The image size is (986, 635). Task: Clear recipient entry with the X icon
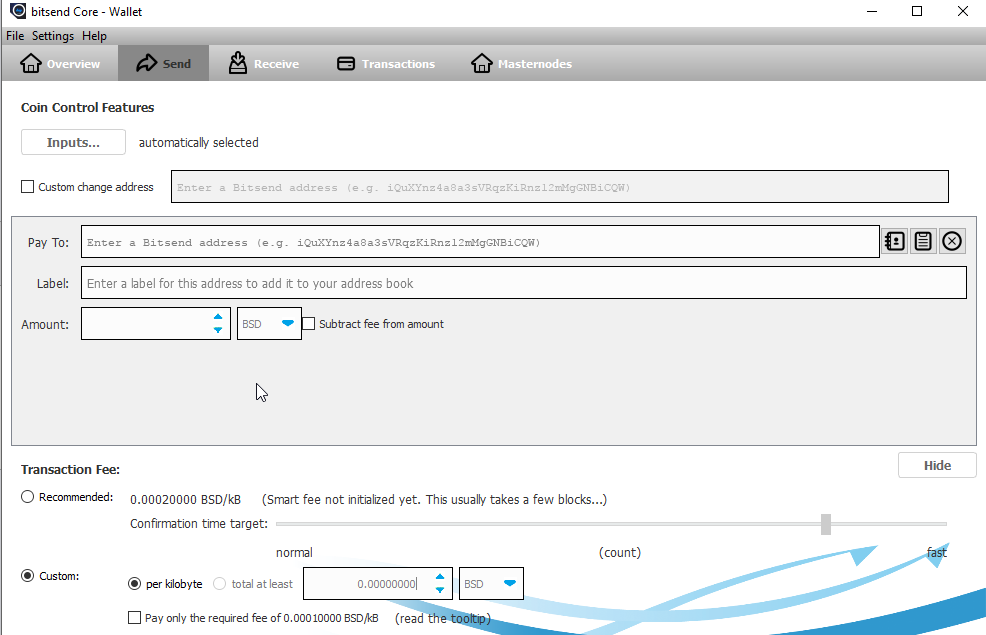952,241
